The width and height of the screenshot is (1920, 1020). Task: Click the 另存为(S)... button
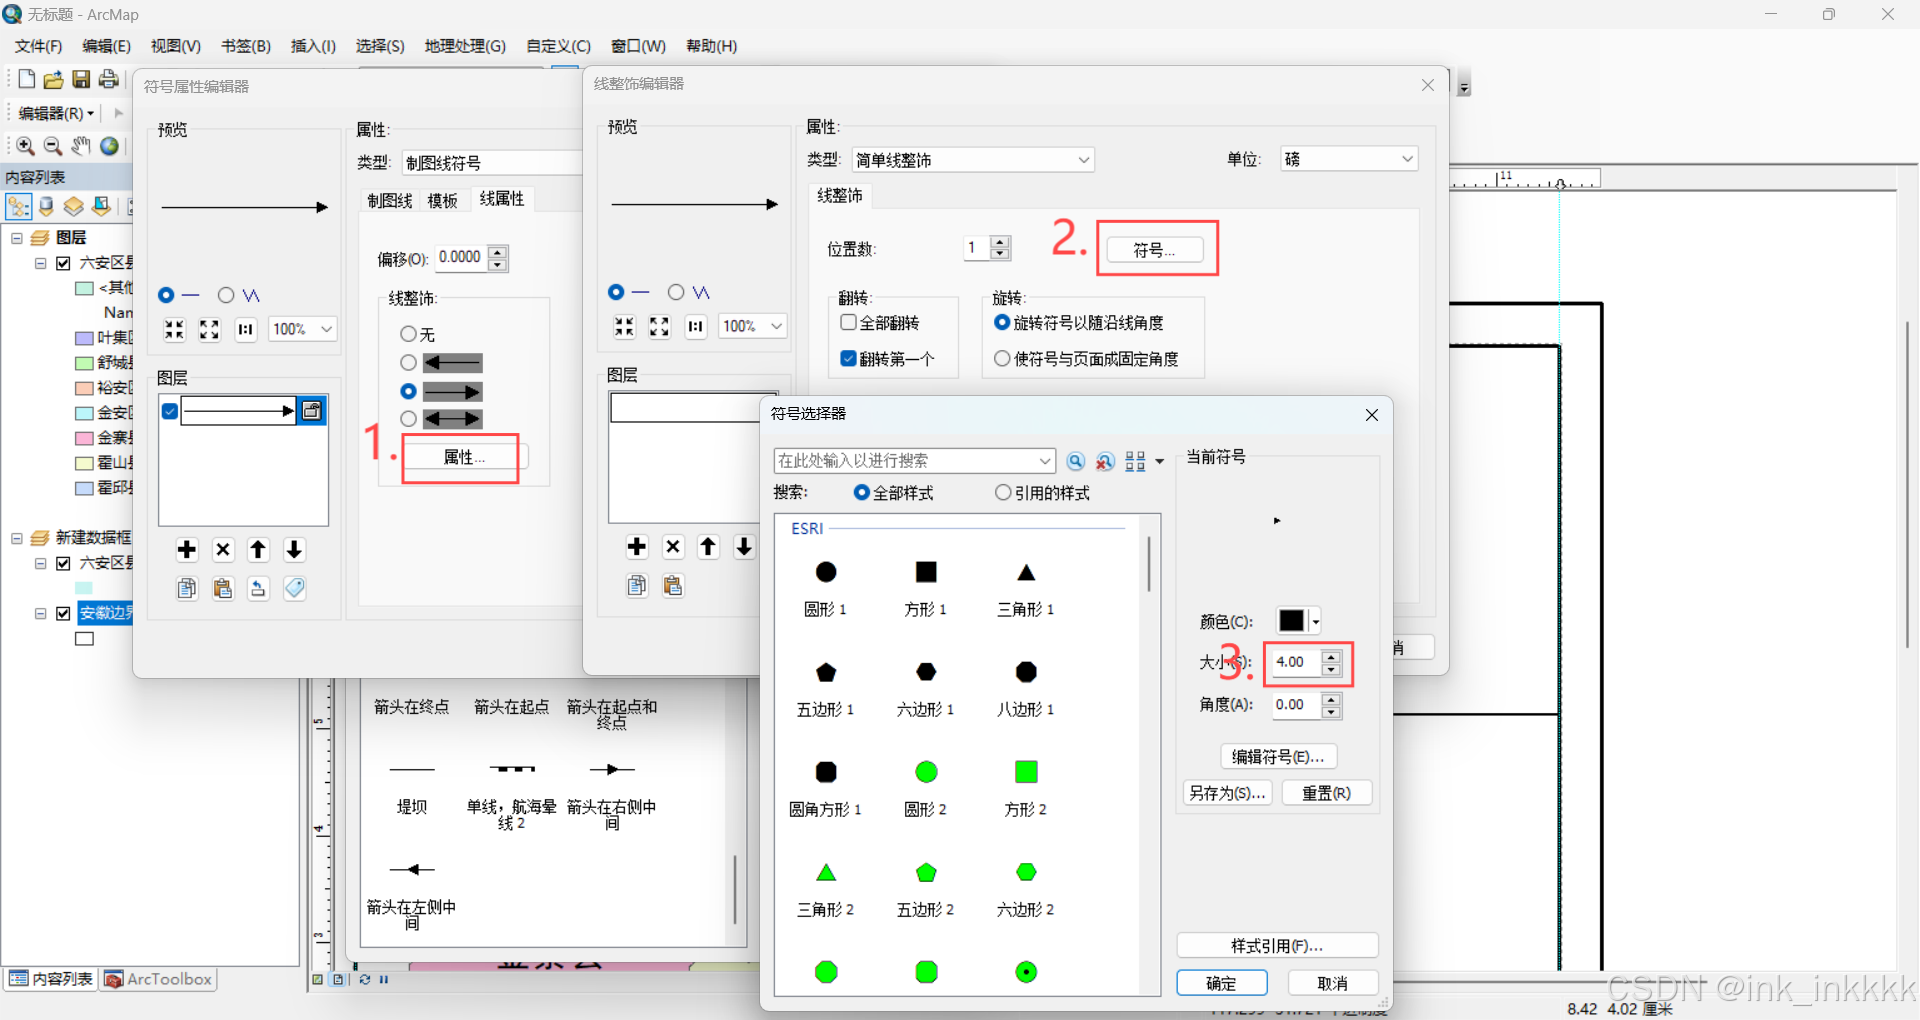(1227, 793)
